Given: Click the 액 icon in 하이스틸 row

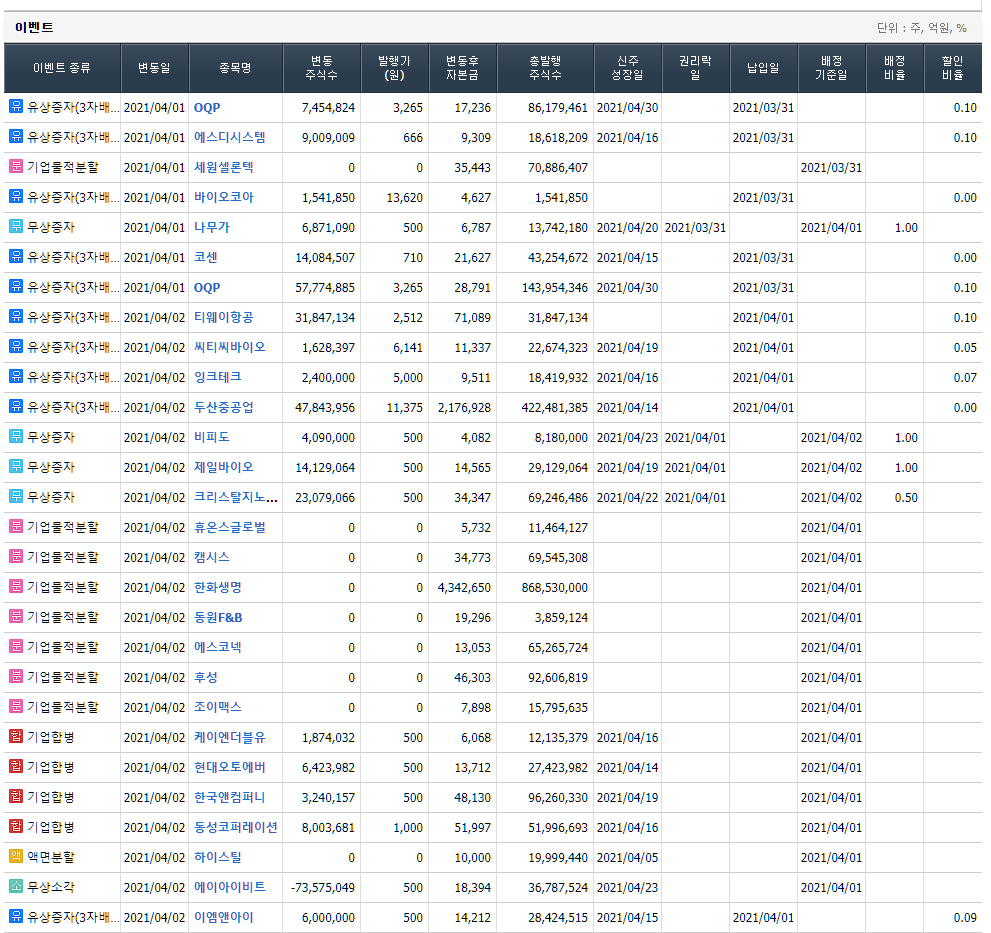Looking at the screenshot, I should point(16,857).
